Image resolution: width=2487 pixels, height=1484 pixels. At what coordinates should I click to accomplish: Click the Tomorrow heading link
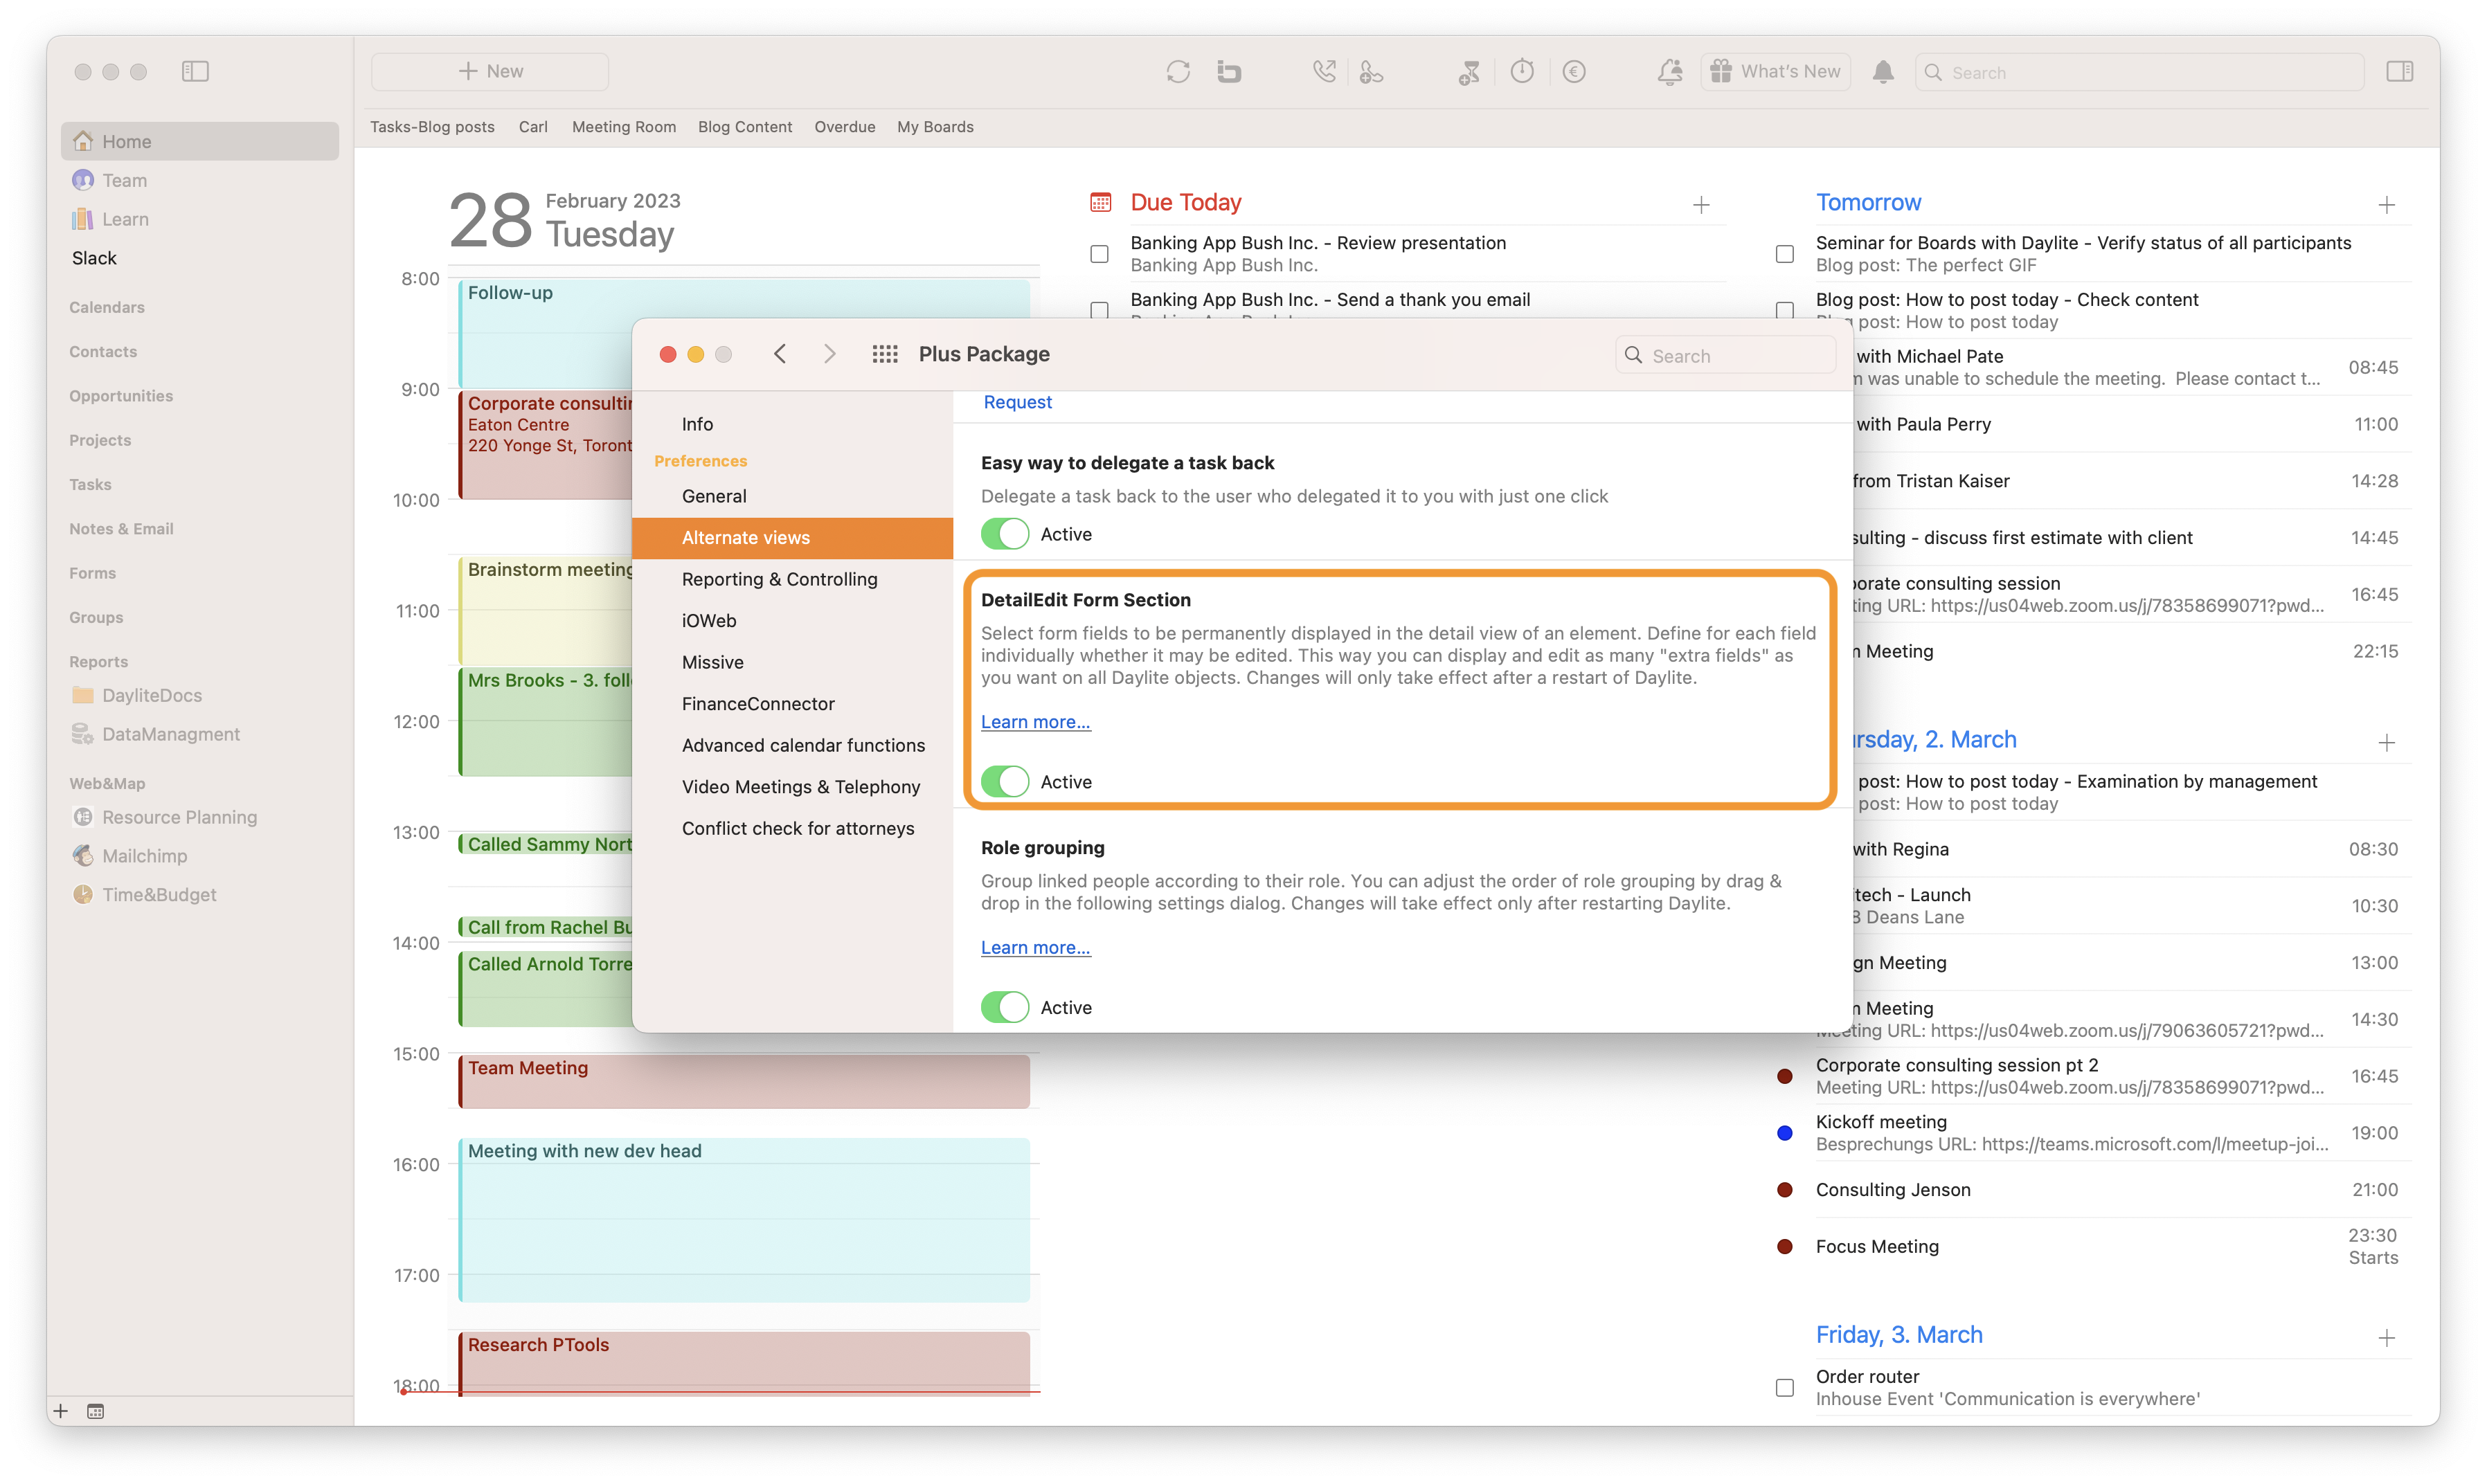click(x=1868, y=202)
